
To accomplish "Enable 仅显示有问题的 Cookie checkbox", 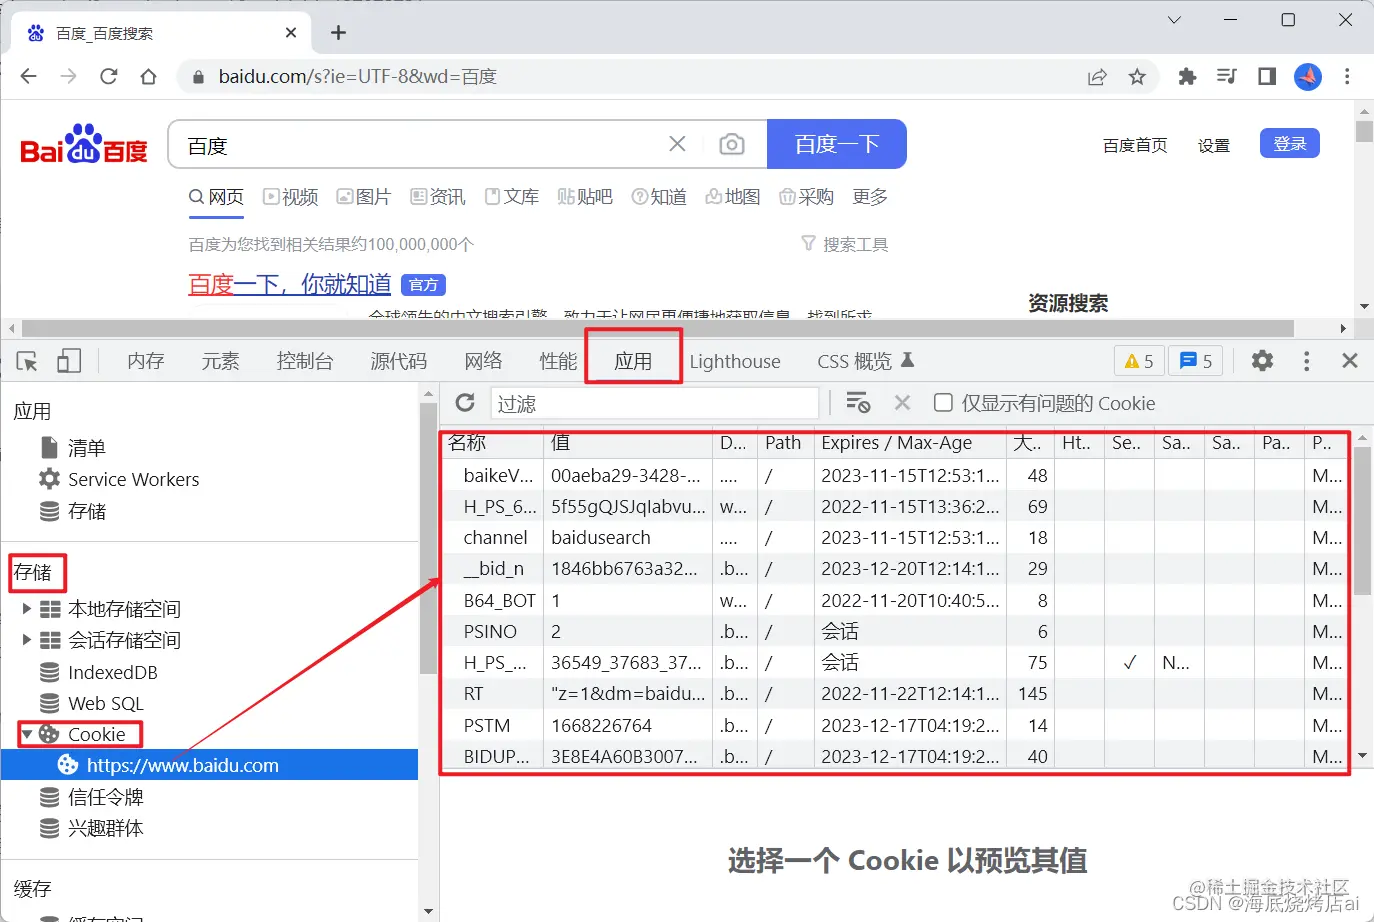I will coord(943,403).
